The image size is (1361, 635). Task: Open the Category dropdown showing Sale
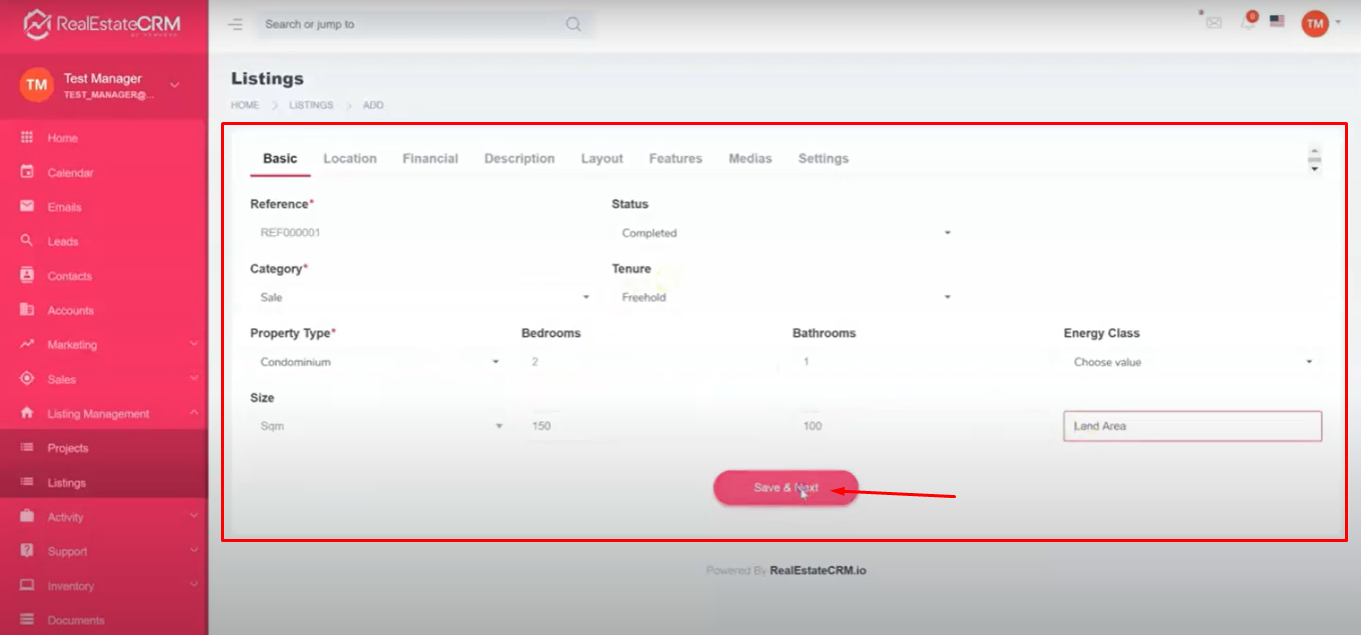coord(421,297)
